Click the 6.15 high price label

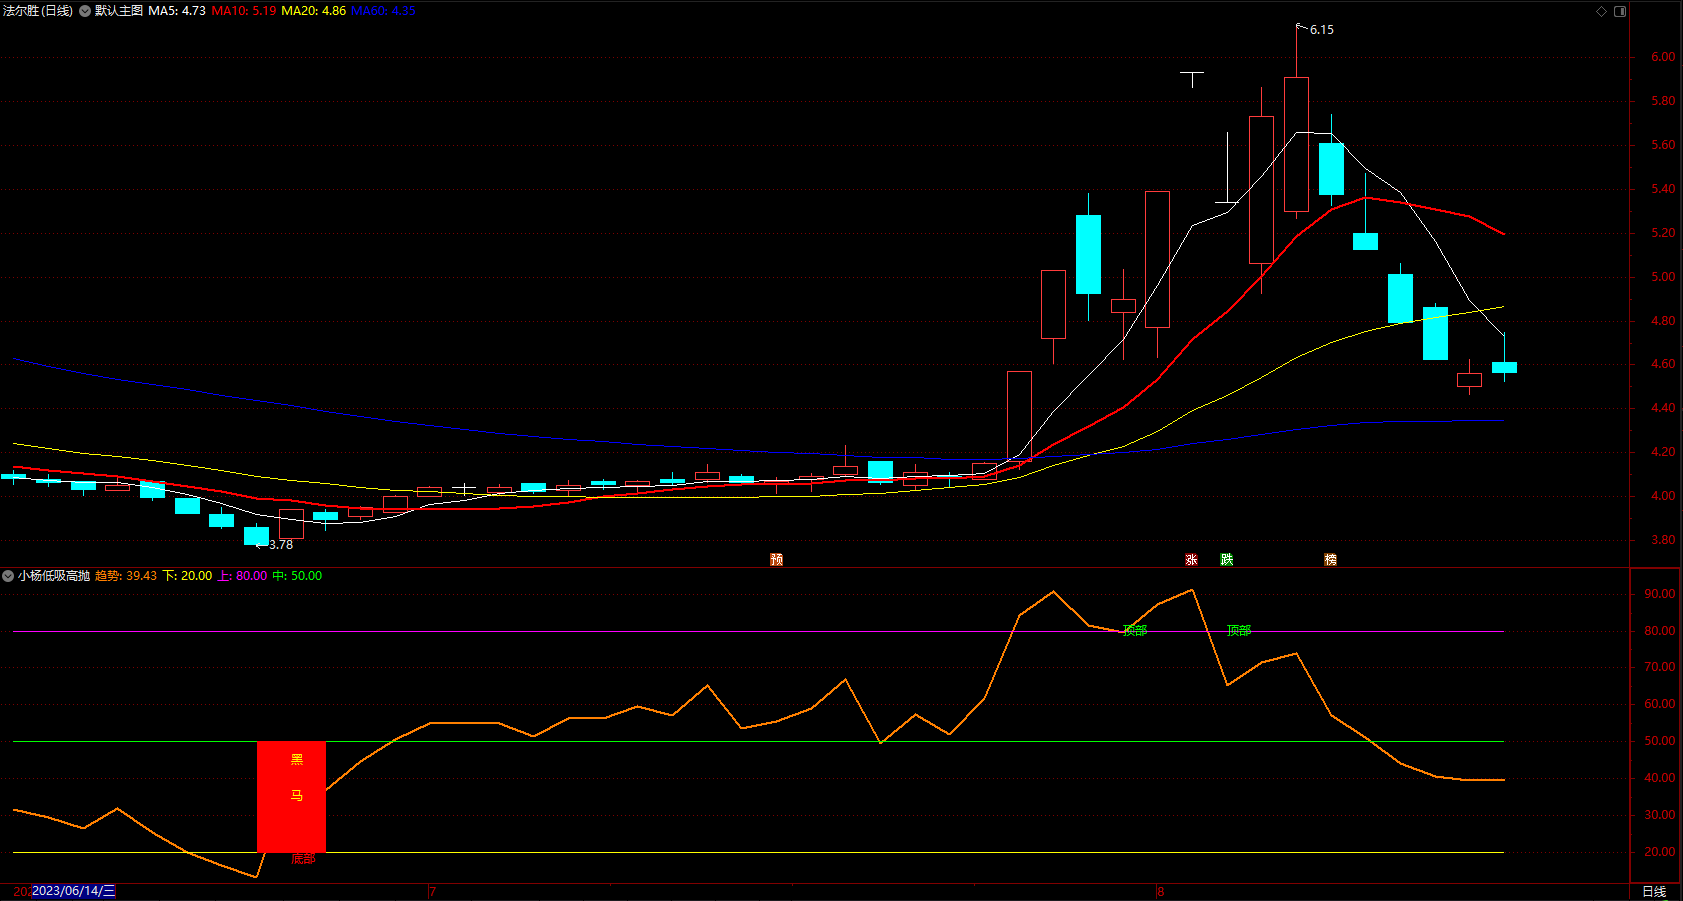click(x=1322, y=30)
